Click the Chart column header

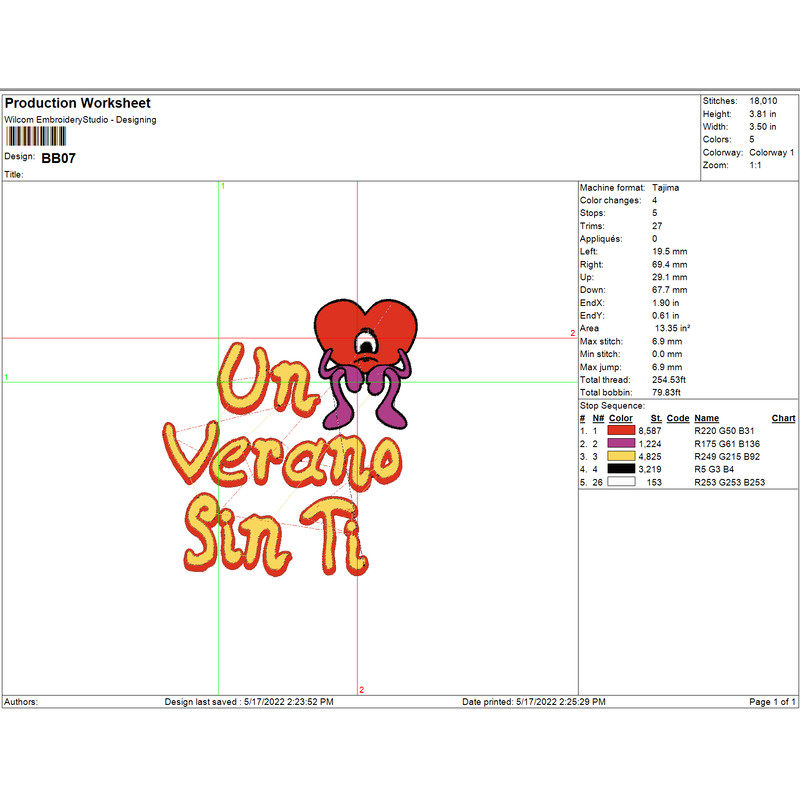pos(783,418)
